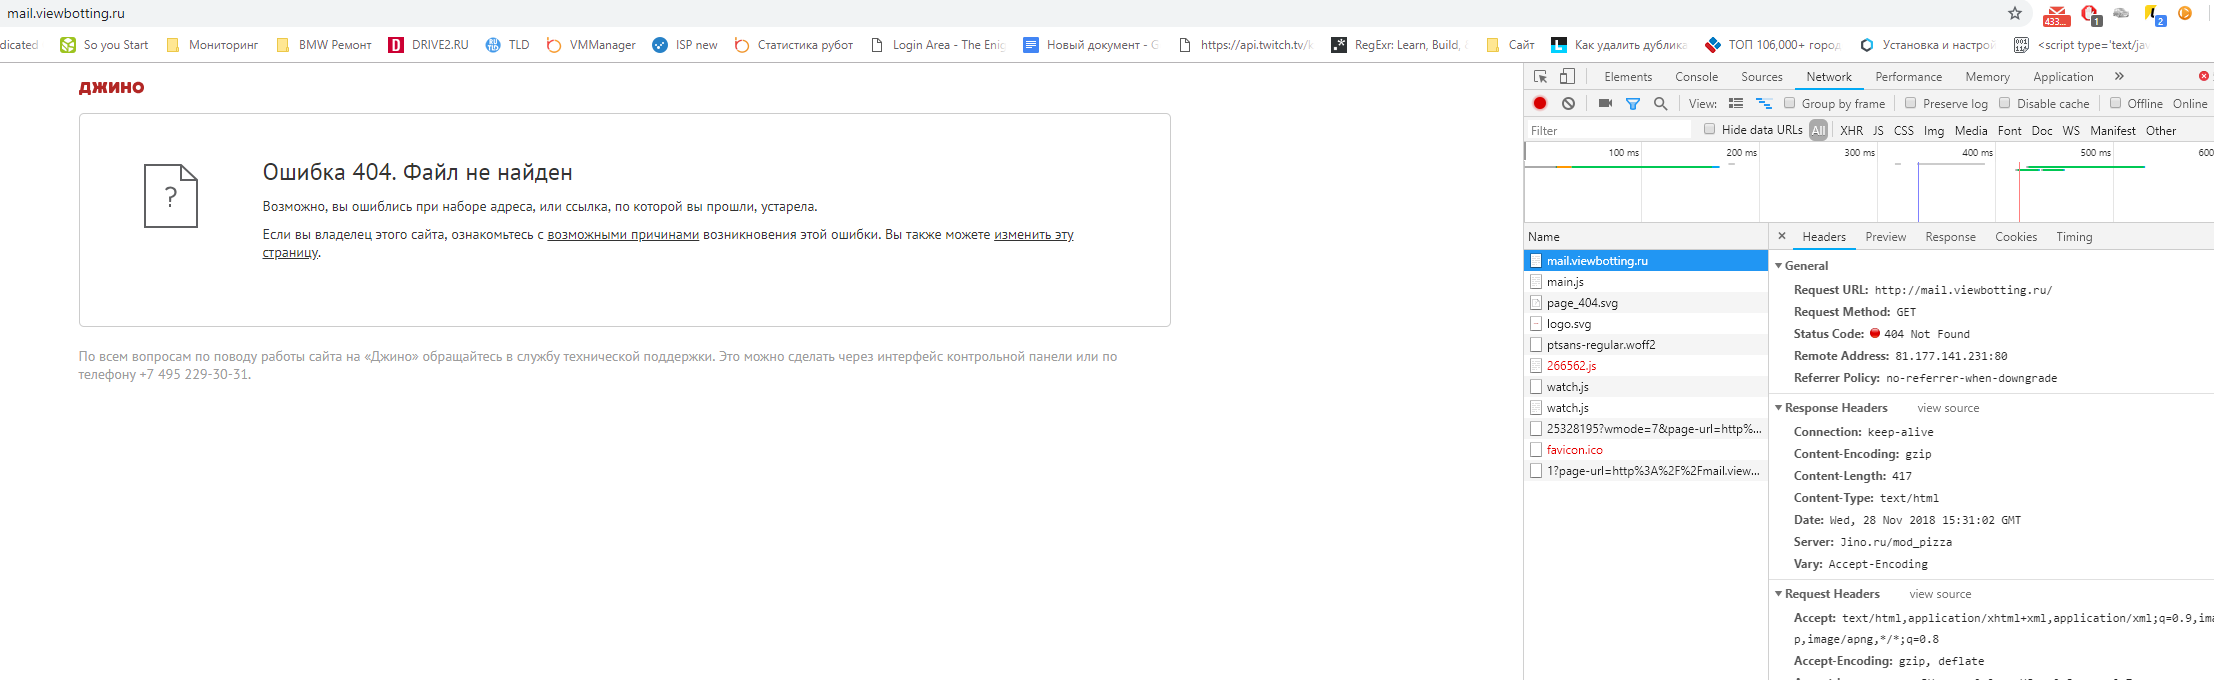This screenshot has width=2214, height=680.
Task: Open the throttling dropdown showing Online
Action: point(2189,104)
